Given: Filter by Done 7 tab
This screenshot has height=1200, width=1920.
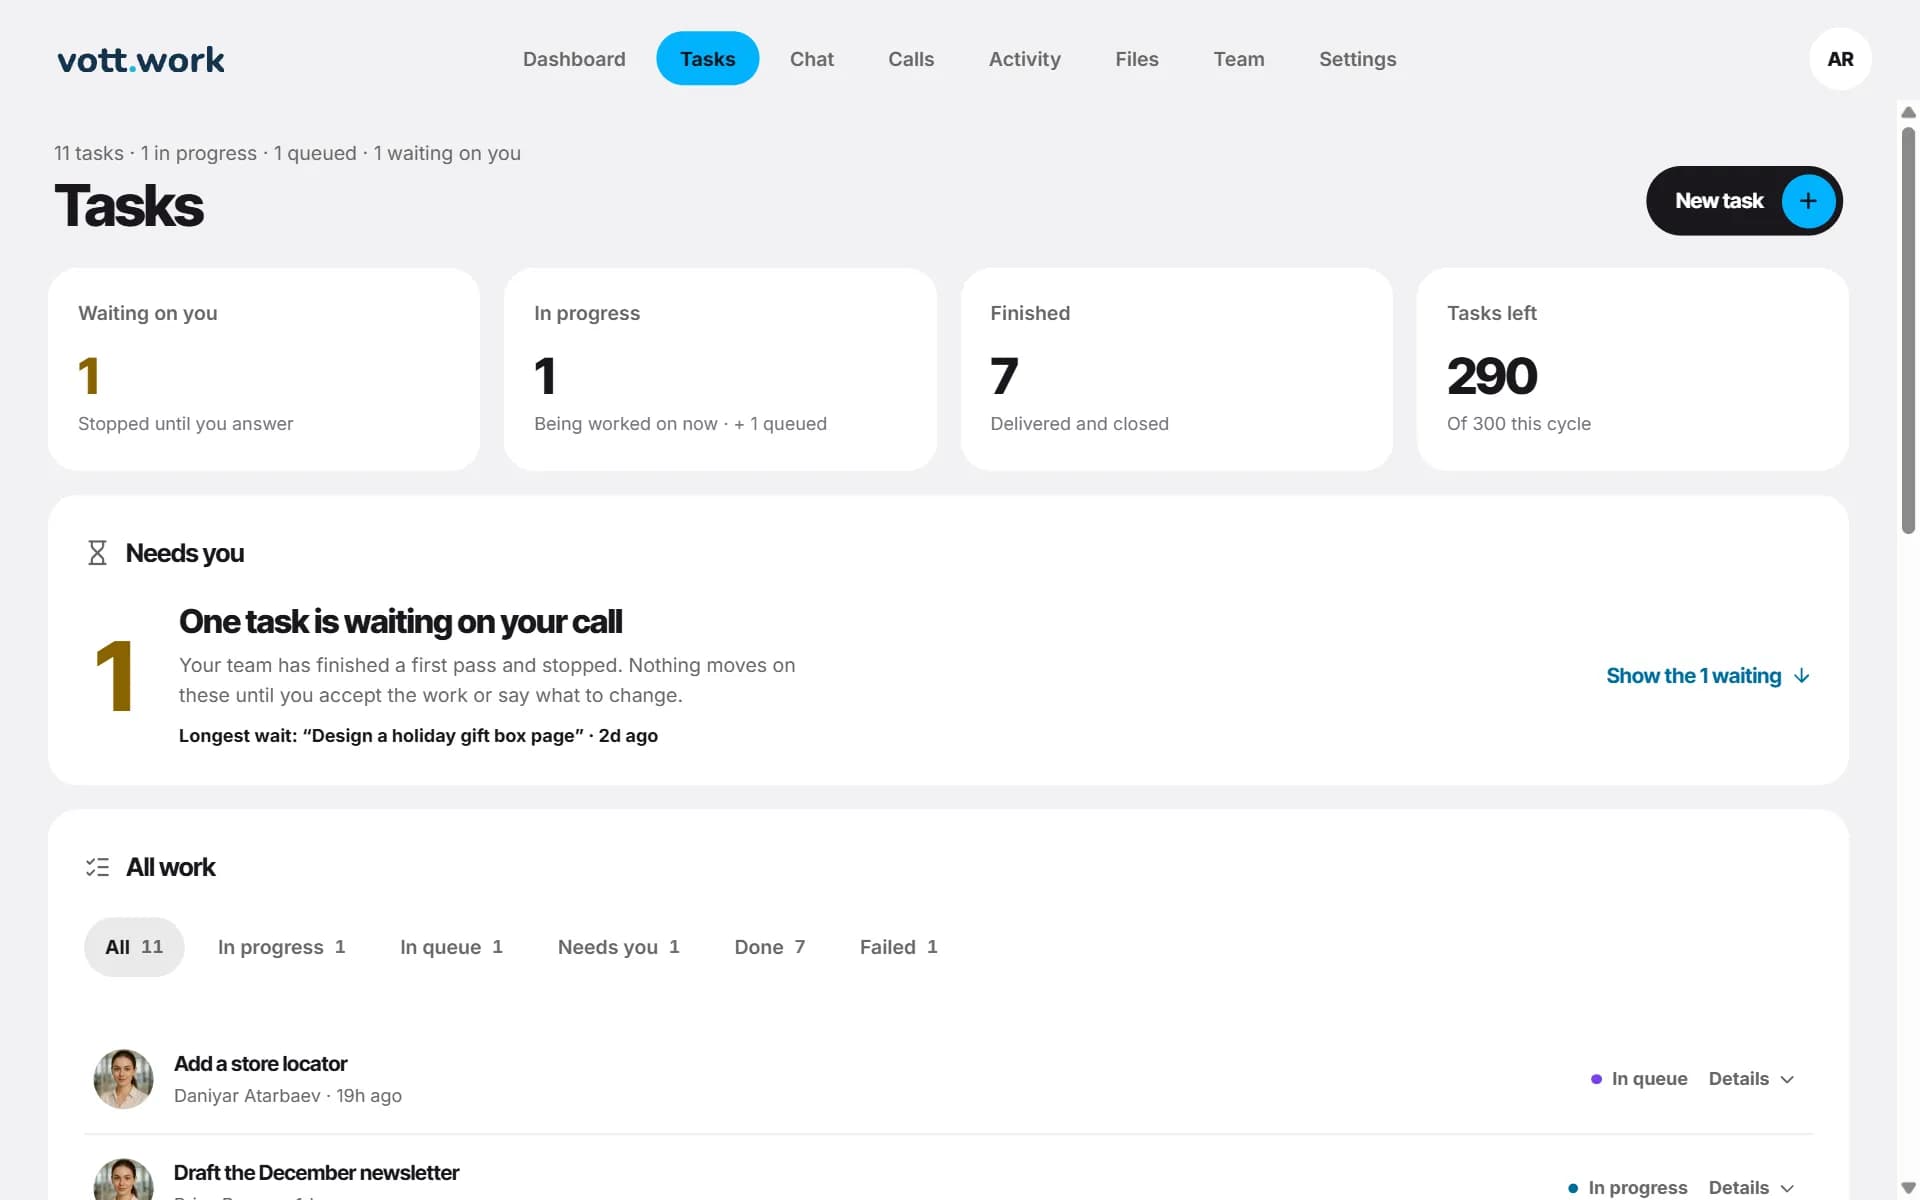Looking at the screenshot, I should (769, 947).
